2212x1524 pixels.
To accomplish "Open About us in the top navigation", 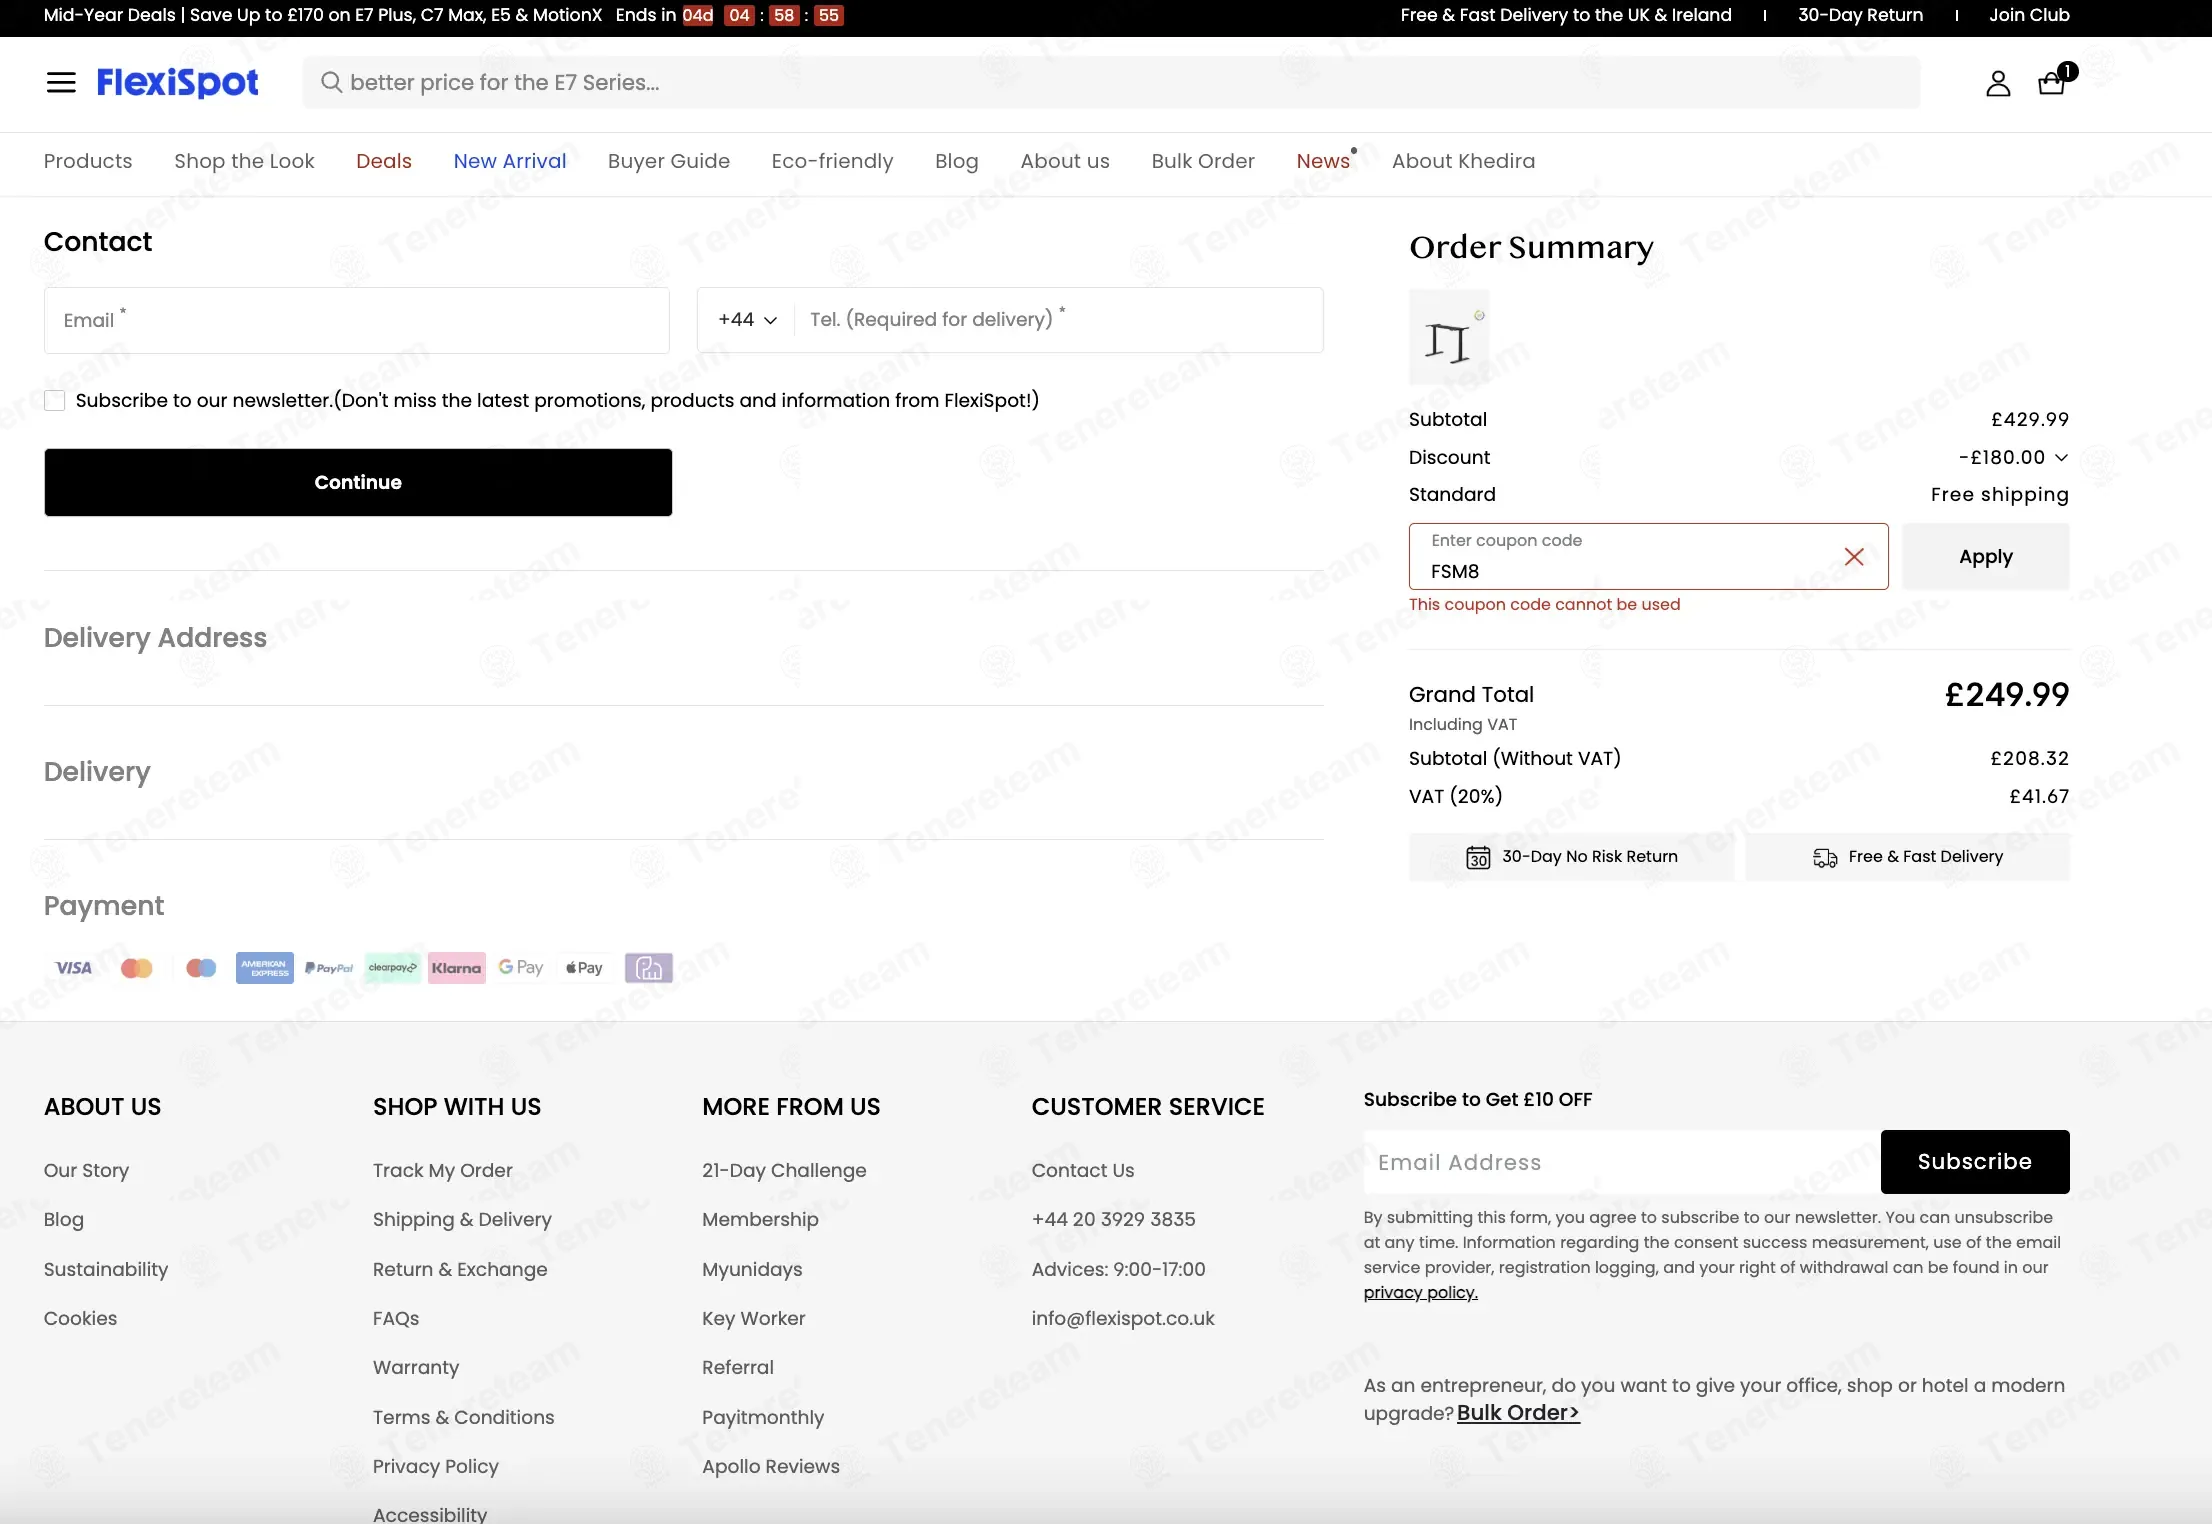I will coord(1065,161).
